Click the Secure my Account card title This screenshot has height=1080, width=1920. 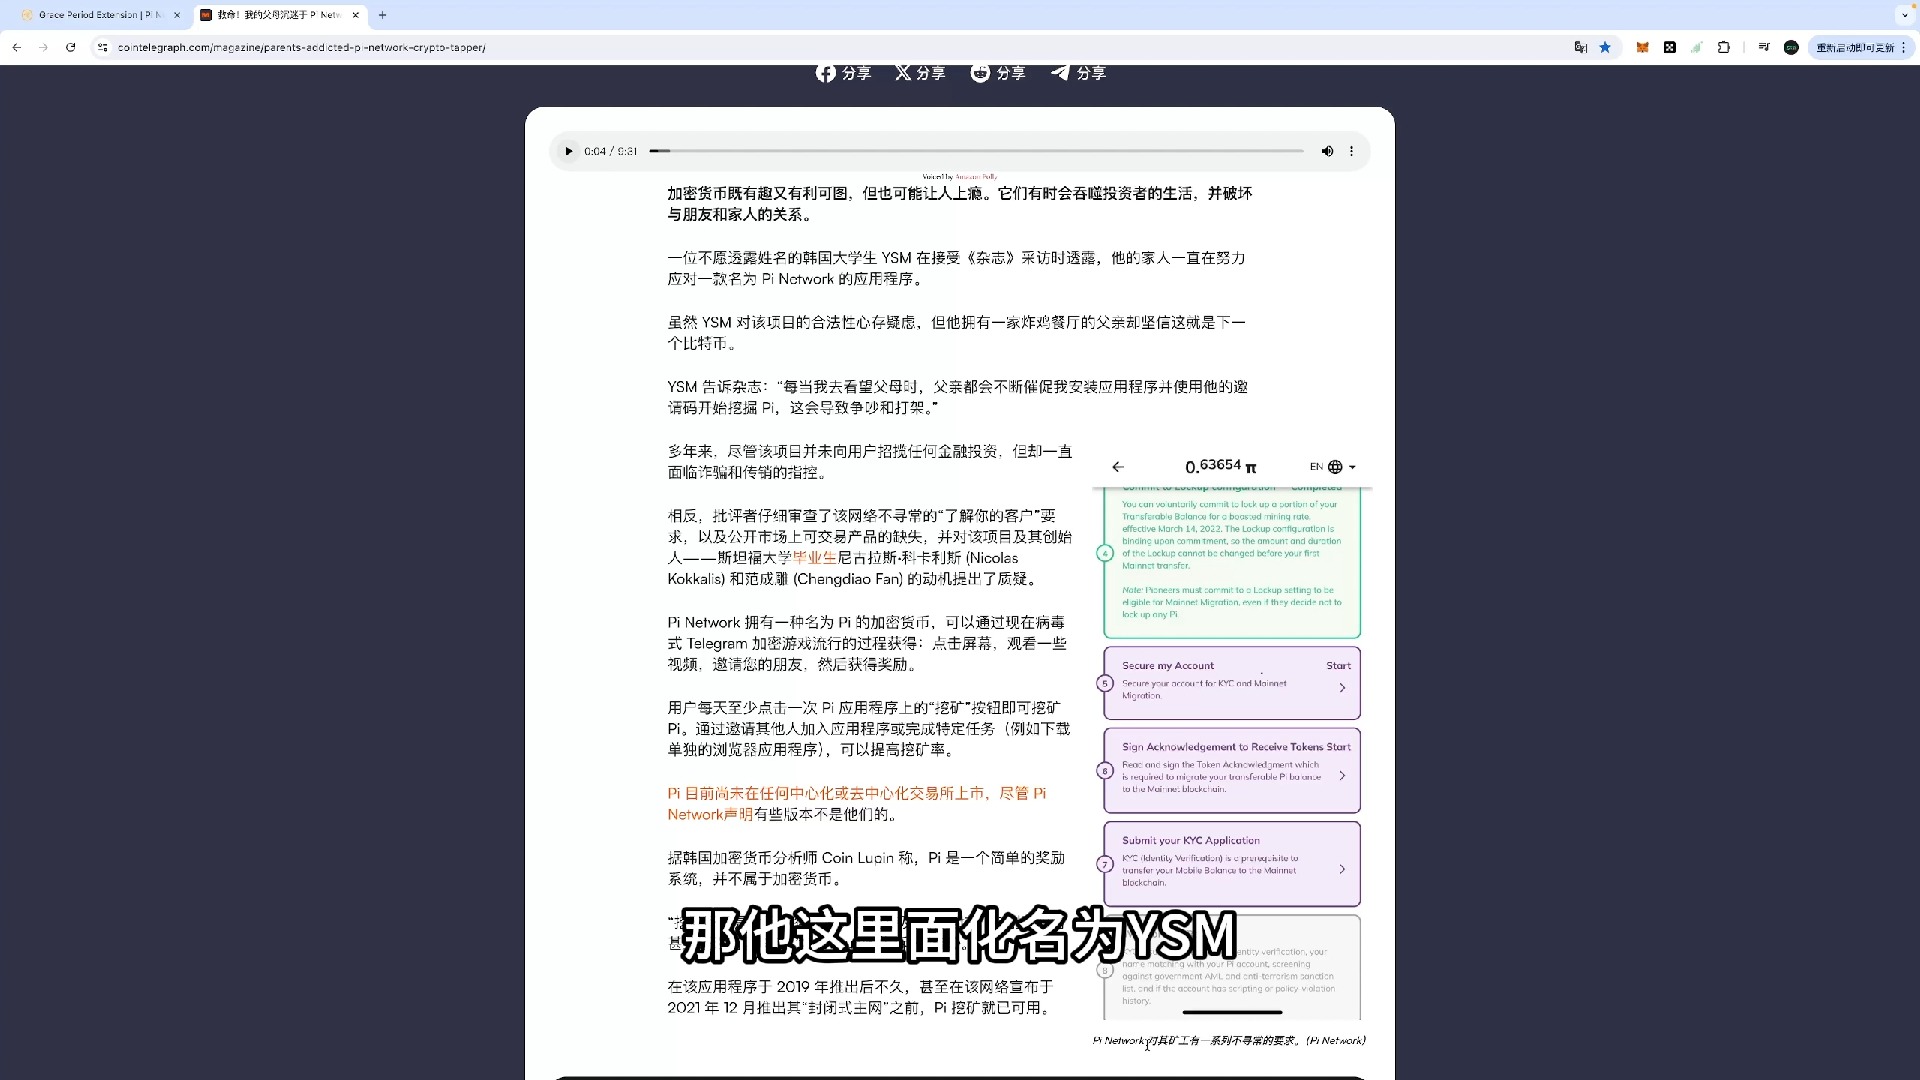(x=1167, y=666)
